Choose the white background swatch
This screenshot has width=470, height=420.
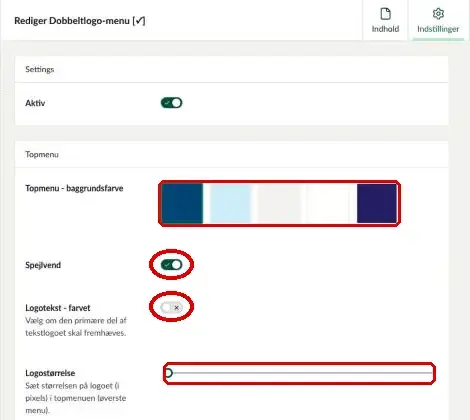point(328,203)
